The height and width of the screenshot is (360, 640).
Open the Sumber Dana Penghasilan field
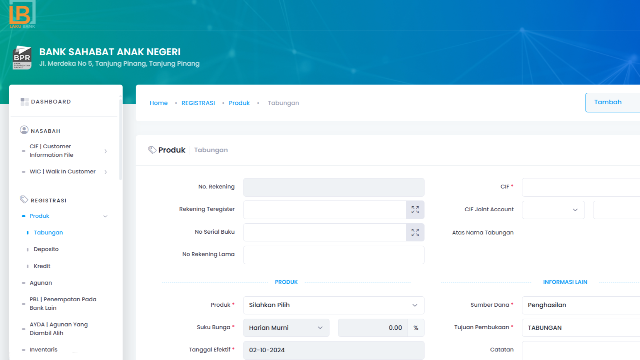(x=581, y=305)
